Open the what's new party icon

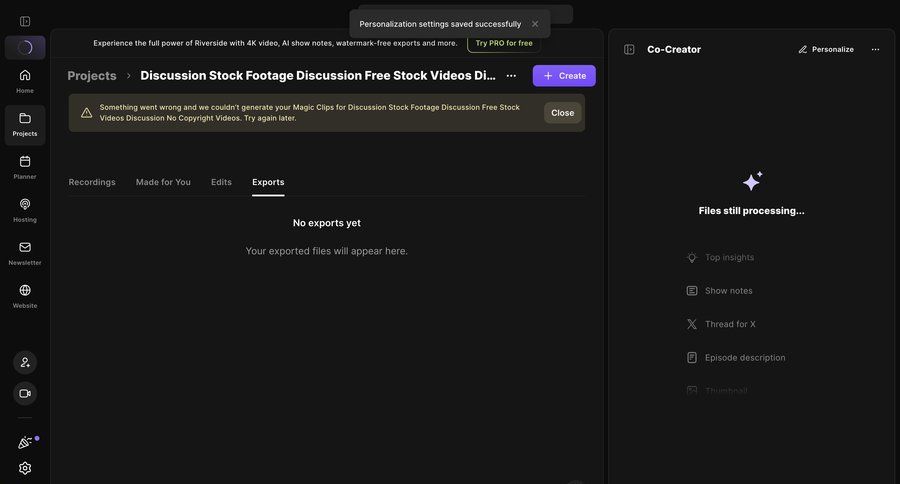pos(25,443)
